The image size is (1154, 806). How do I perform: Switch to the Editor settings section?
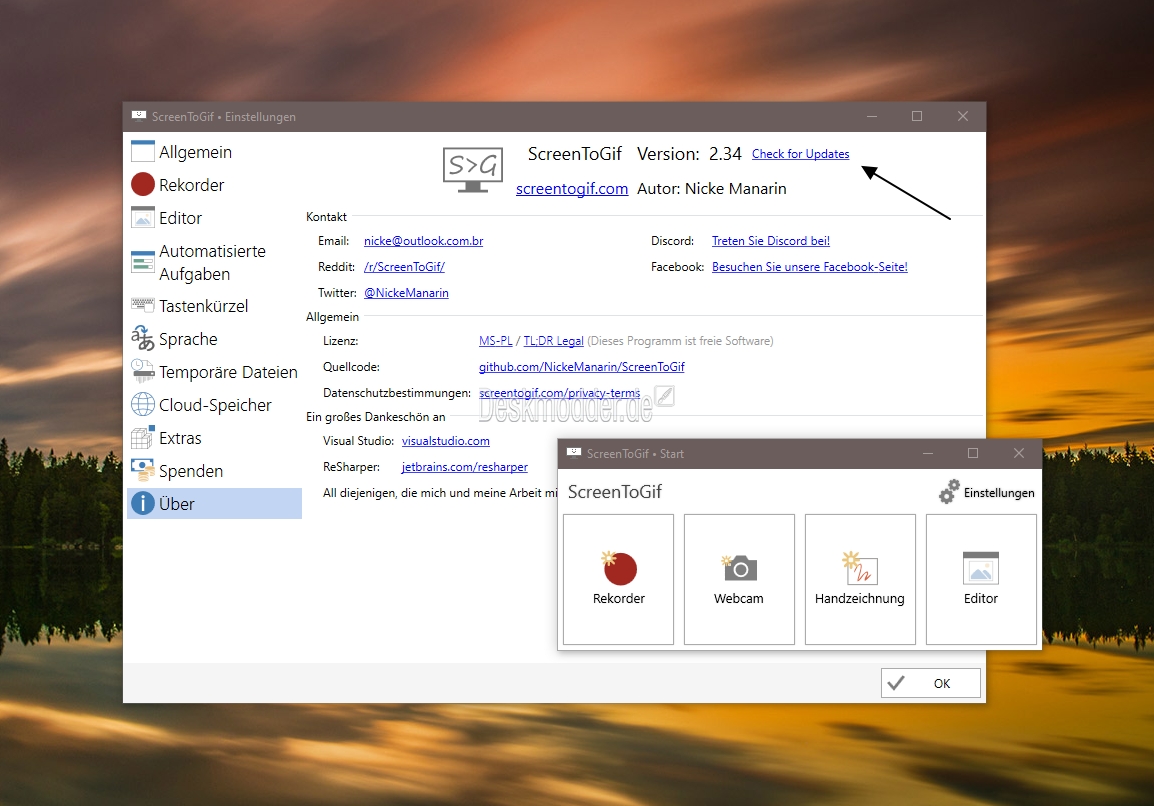click(x=214, y=218)
